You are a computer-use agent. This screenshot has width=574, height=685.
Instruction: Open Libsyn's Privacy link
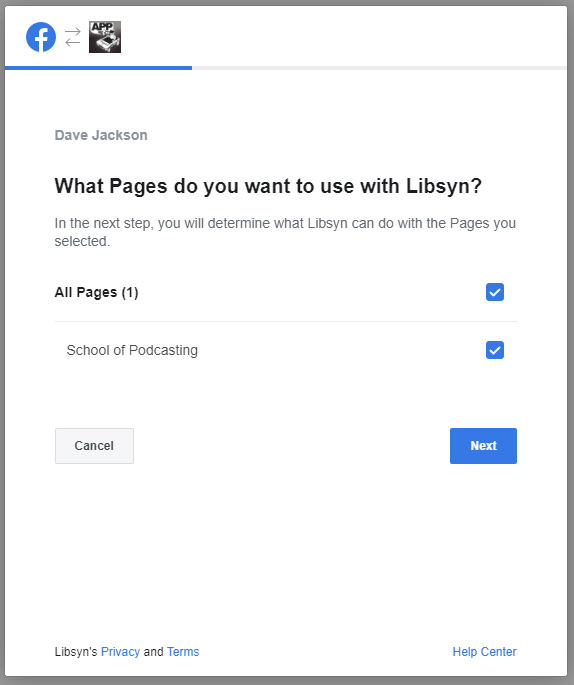pyautogui.click(x=120, y=651)
